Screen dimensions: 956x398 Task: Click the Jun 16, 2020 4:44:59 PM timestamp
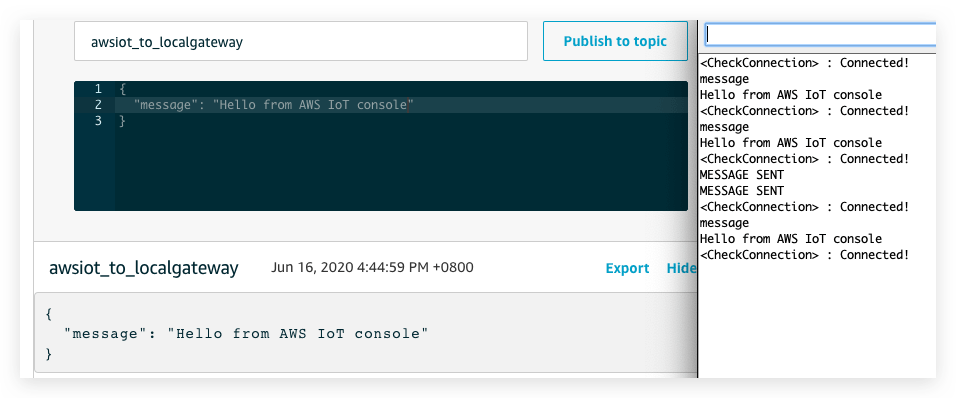coord(372,268)
